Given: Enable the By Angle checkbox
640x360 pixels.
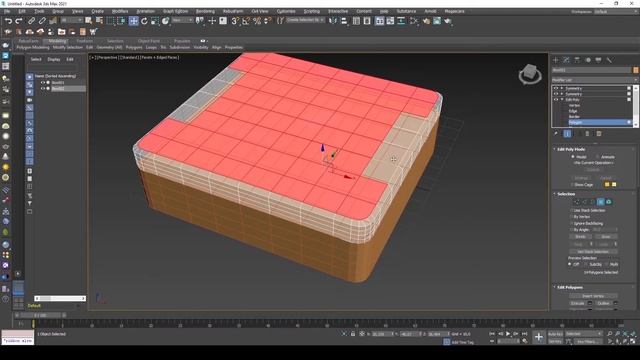Looking at the screenshot, I should 571,230.
